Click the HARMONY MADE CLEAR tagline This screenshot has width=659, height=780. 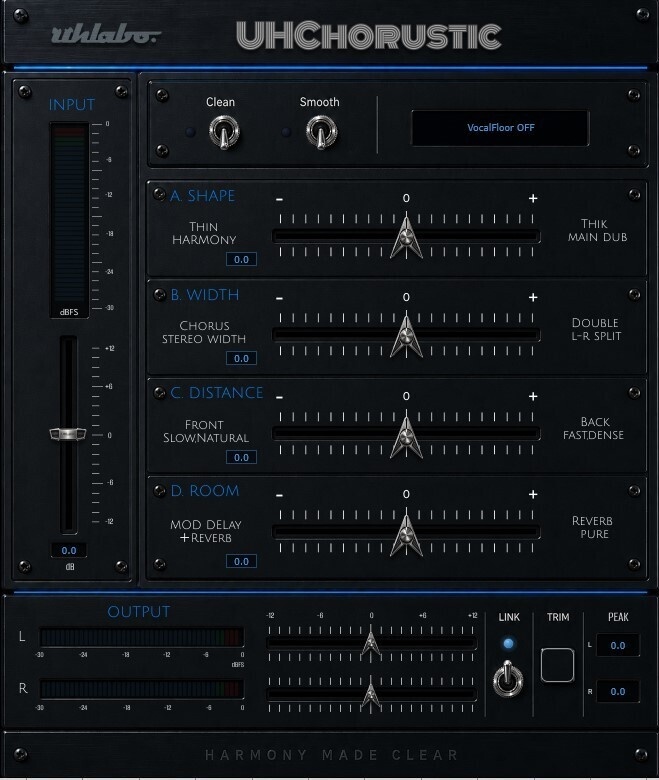(x=332, y=755)
